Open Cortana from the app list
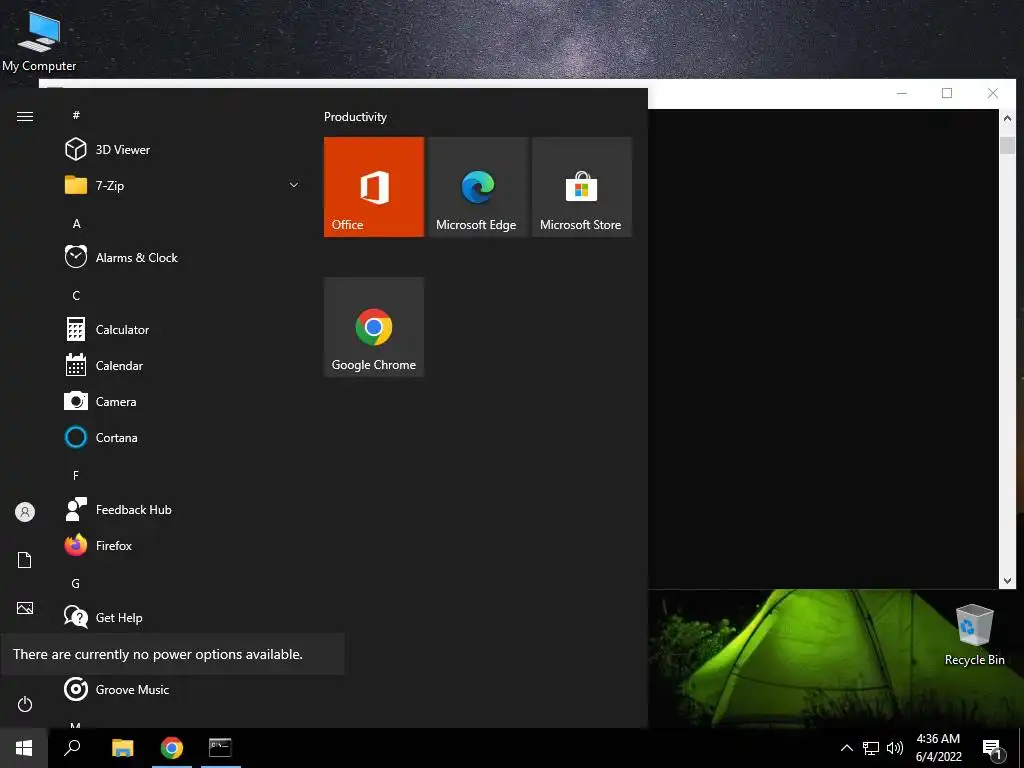Screen dimensions: 1024x768 pyautogui.click(x=183, y=438)
